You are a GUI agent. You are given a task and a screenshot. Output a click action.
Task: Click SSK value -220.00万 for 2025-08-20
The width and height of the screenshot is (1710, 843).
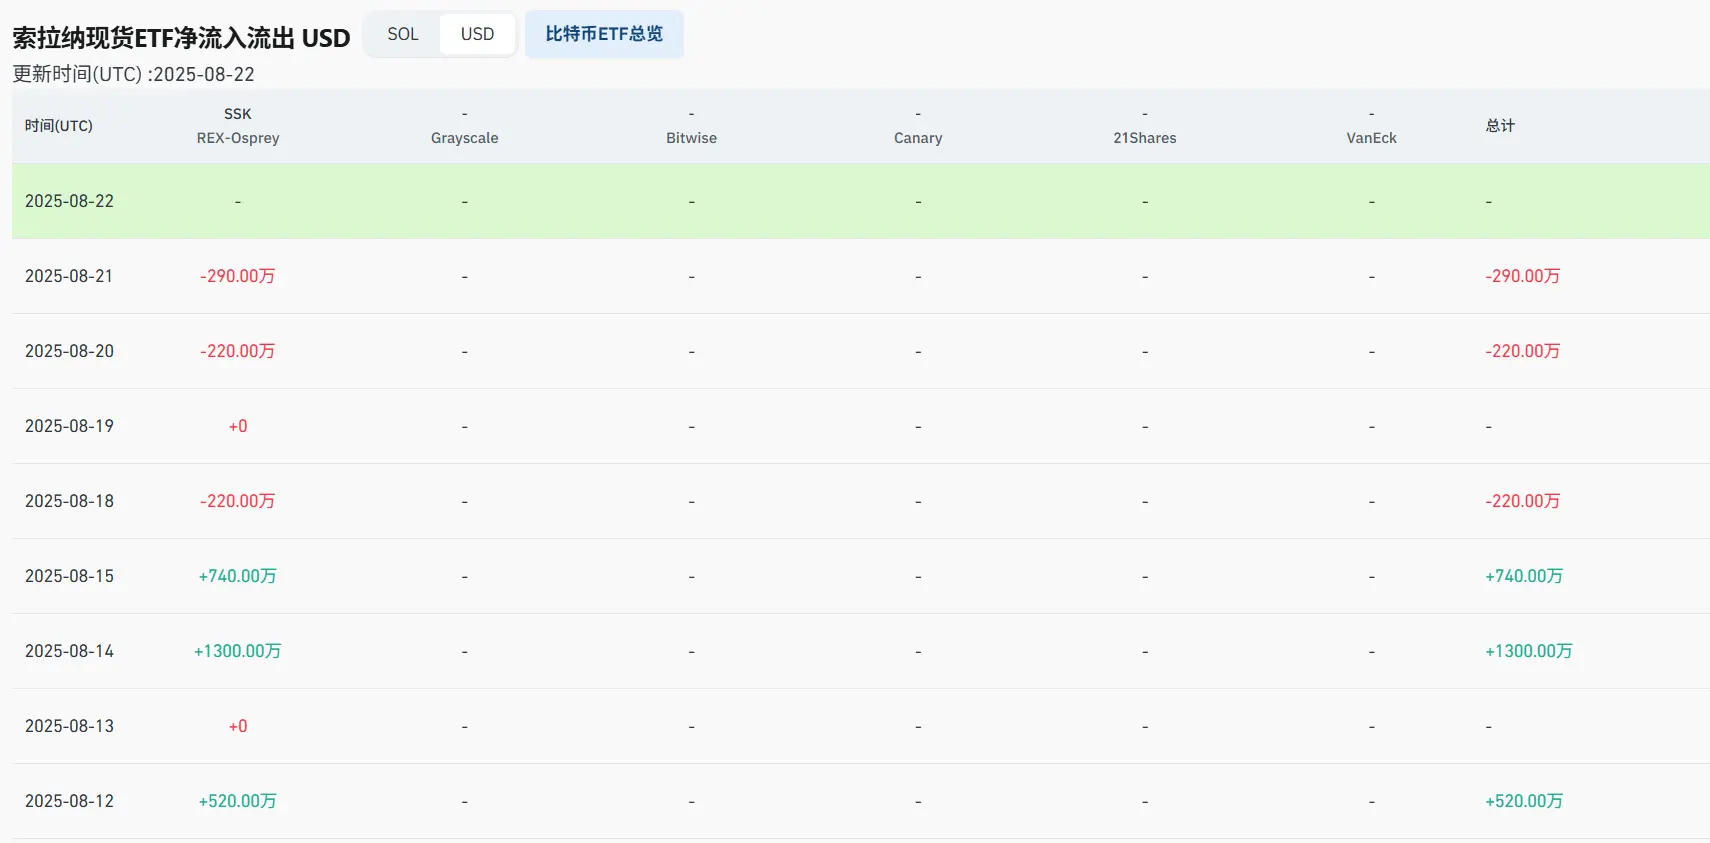[238, 351]
